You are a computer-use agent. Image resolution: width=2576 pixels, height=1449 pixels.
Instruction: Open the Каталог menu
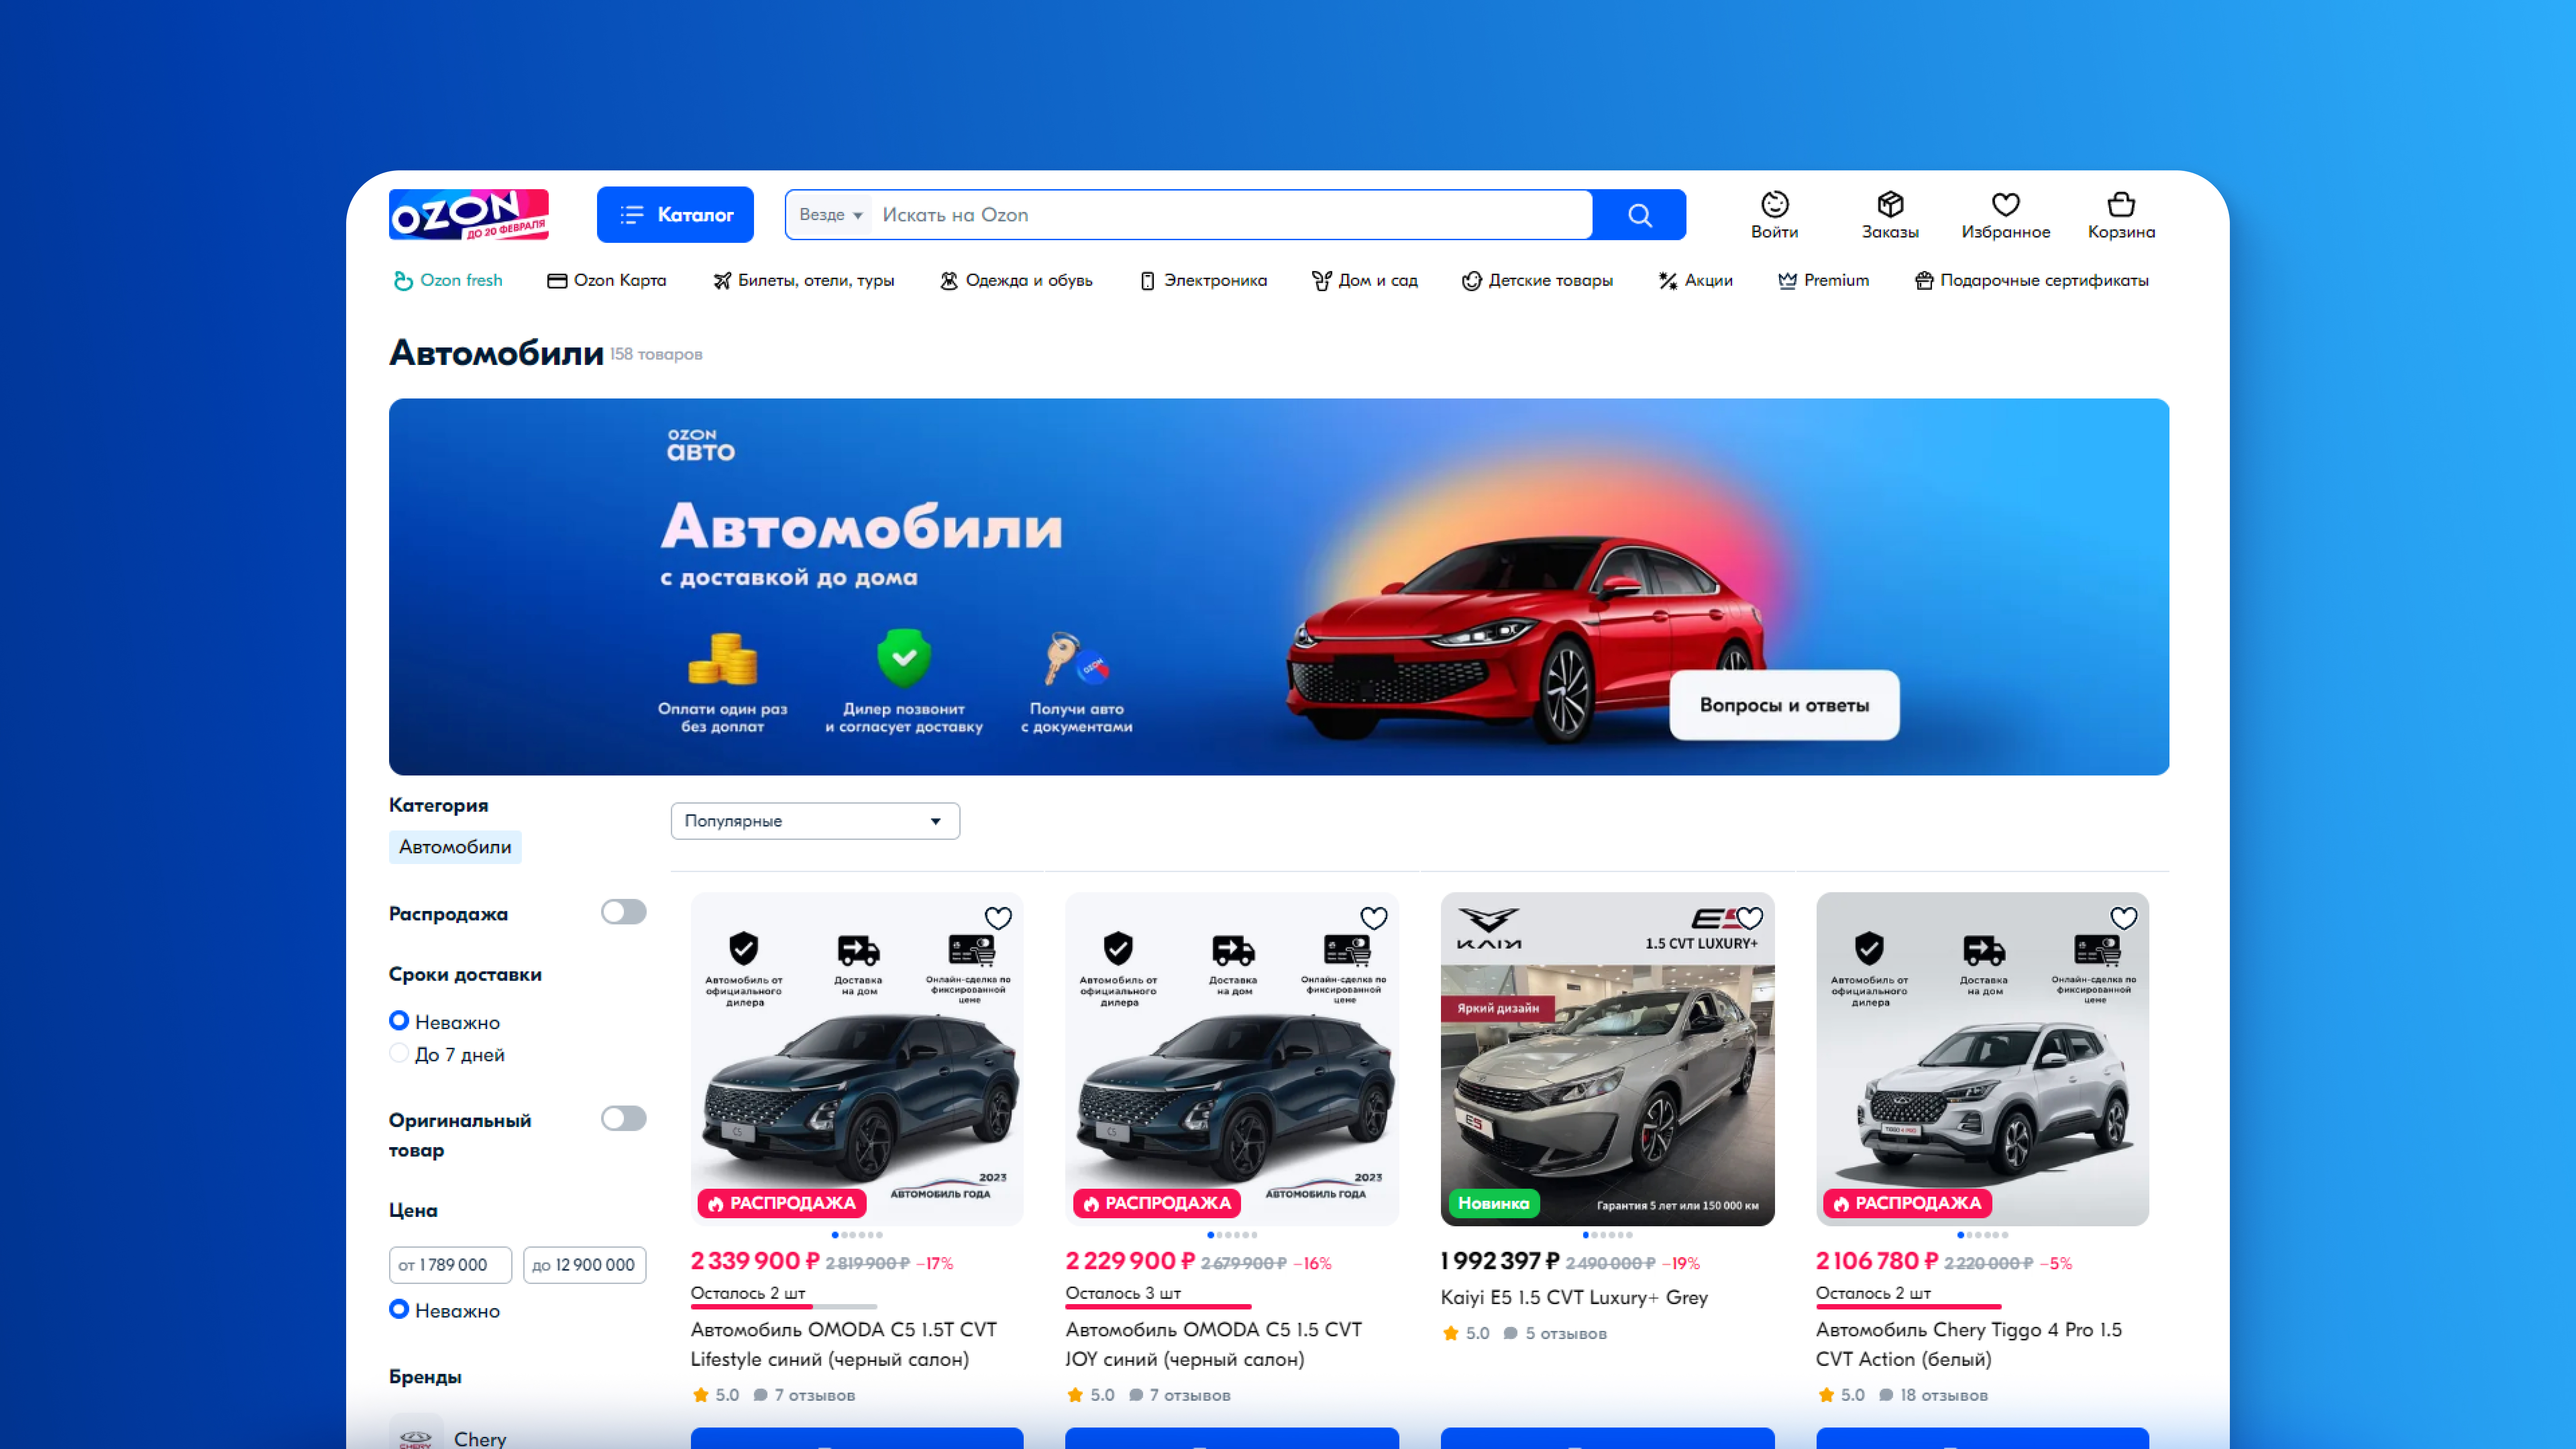pos(675,214)
